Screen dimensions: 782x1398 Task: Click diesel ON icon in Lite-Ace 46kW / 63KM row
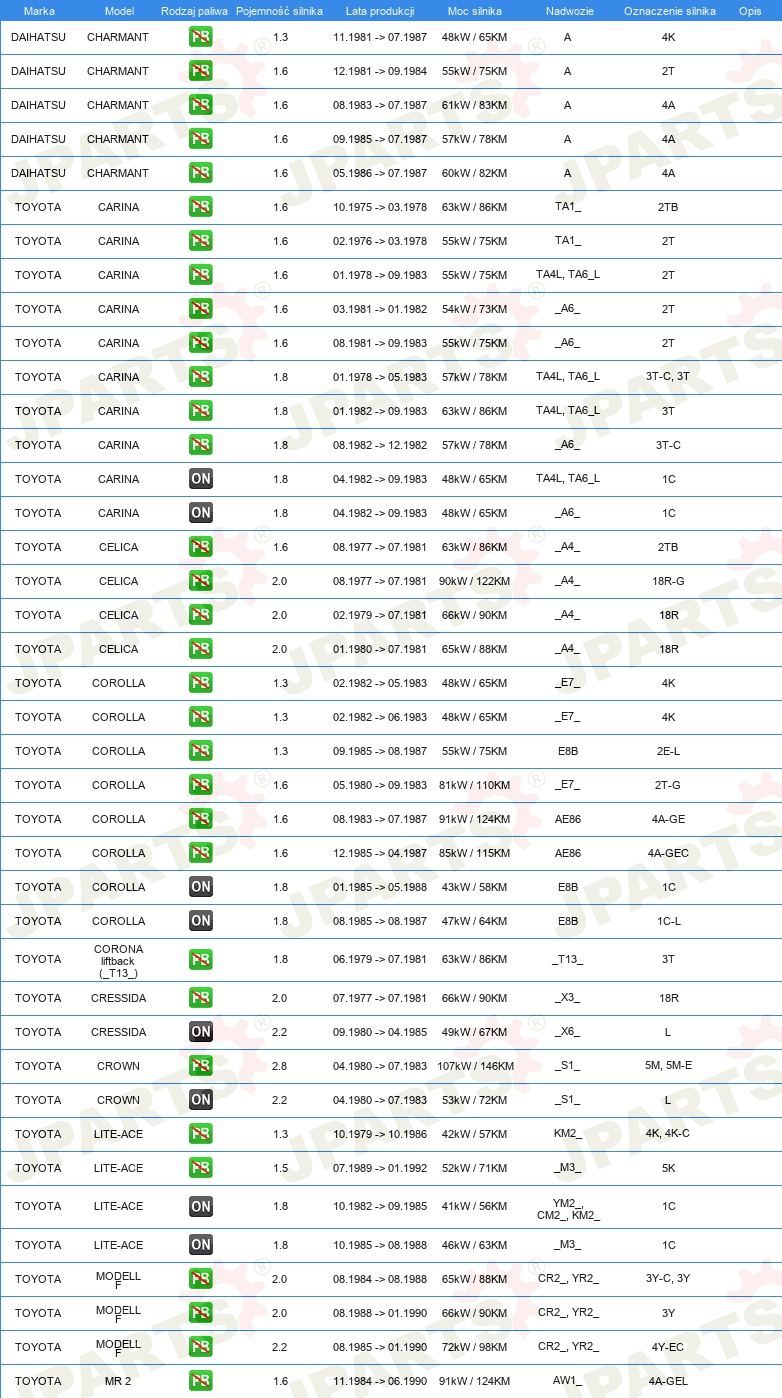tap(201, 1245)
